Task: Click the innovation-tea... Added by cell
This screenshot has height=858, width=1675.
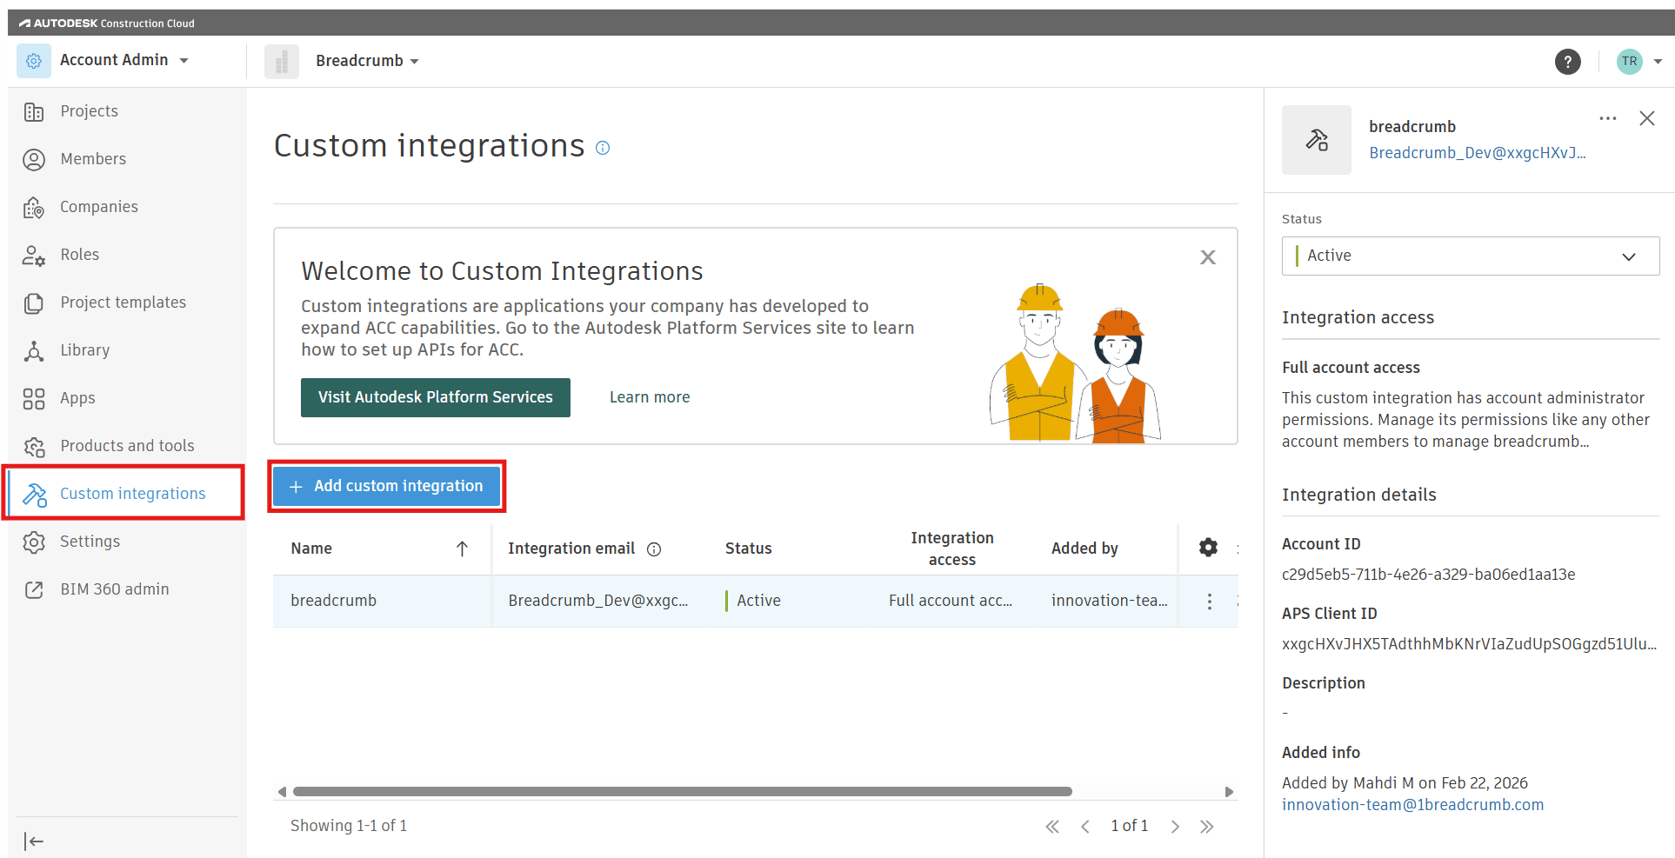Action: coord(1109,600)
